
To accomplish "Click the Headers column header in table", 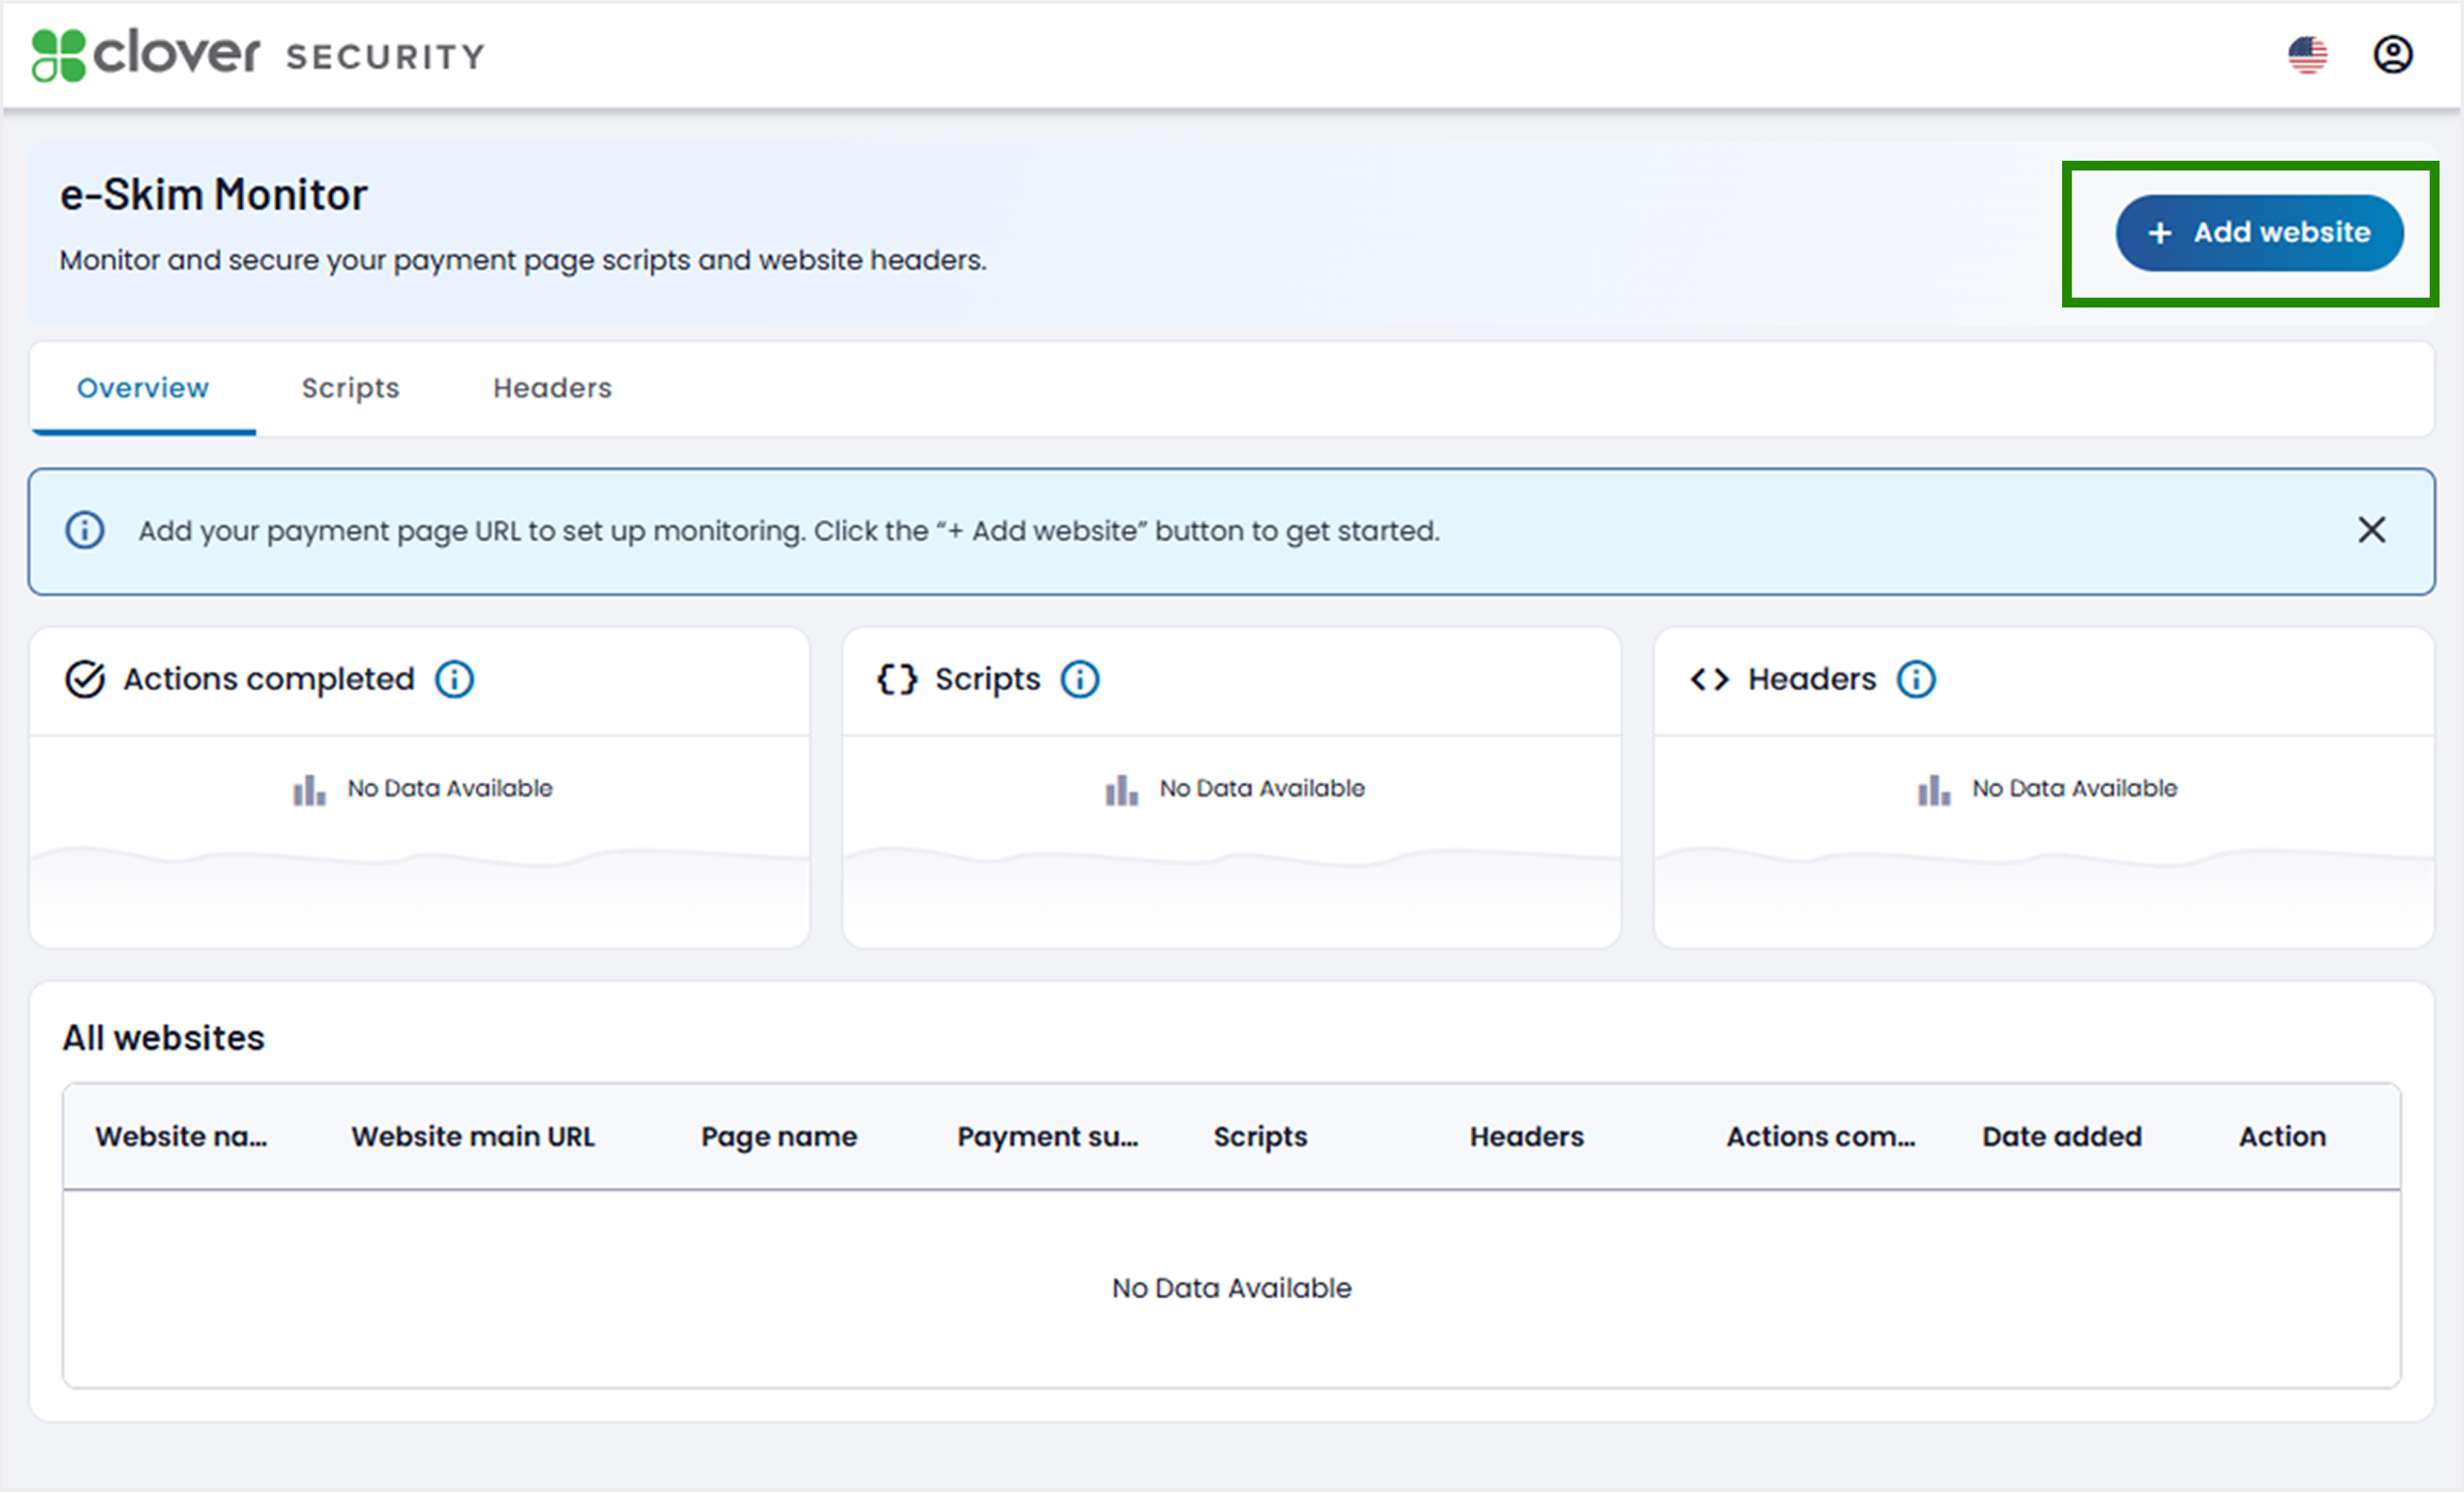I will click(1526, 1137).
